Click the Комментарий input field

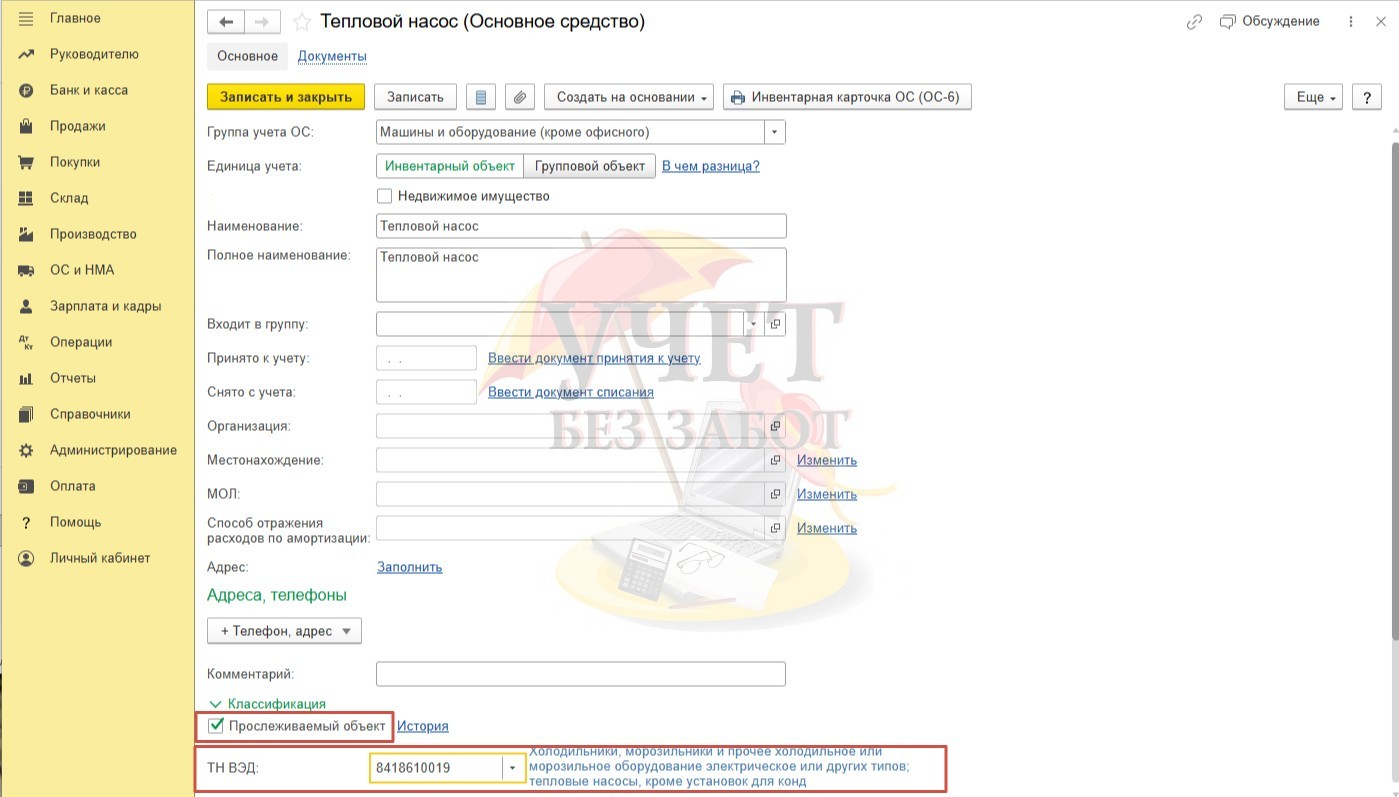click(580, 674)
